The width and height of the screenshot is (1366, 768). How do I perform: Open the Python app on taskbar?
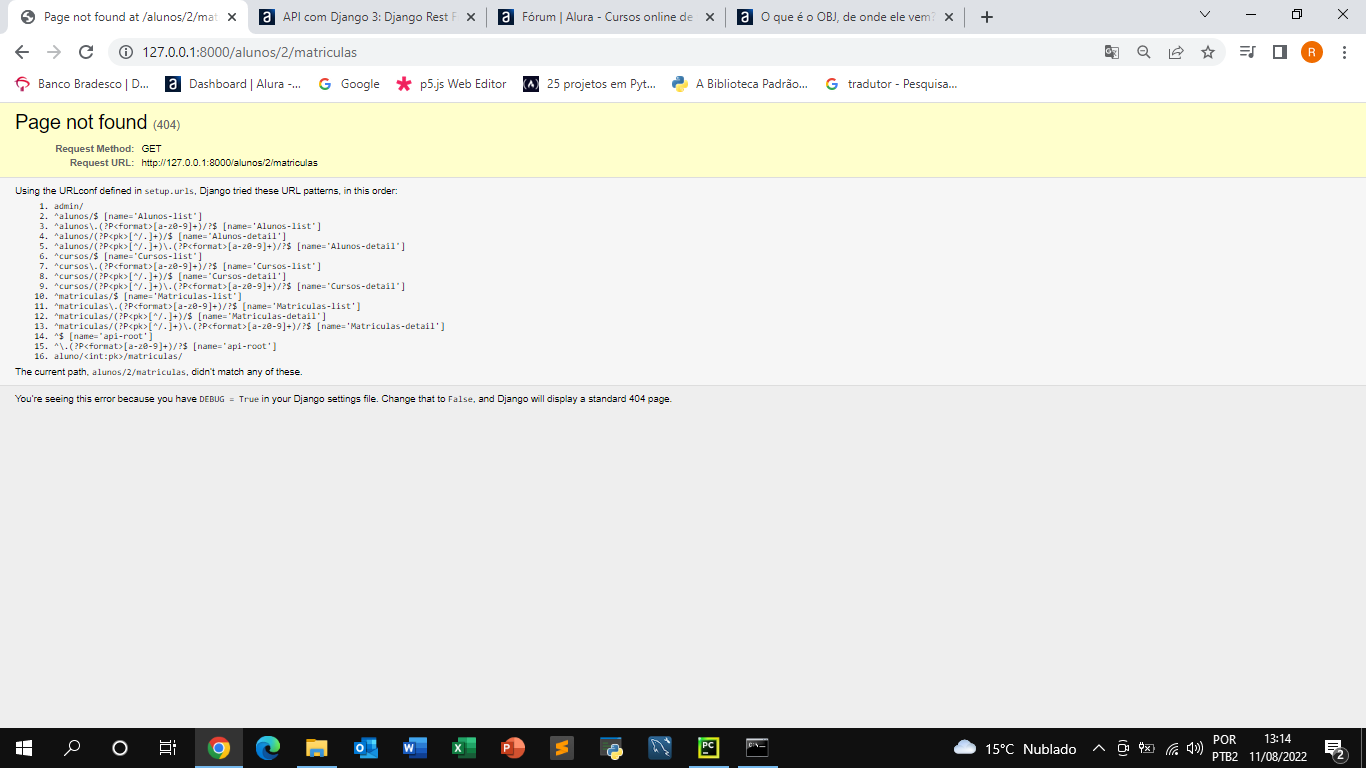[611, 748]
